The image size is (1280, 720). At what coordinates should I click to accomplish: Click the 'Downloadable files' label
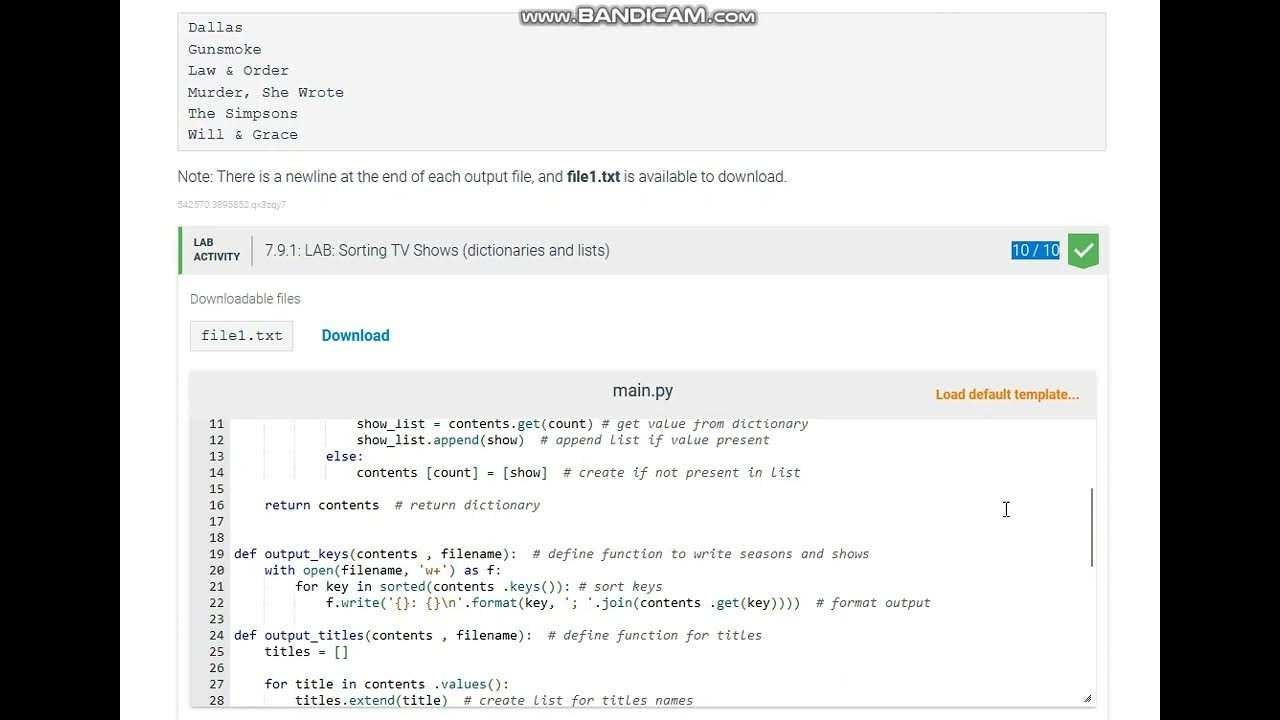pyautogui.click(x=245, y=299)
